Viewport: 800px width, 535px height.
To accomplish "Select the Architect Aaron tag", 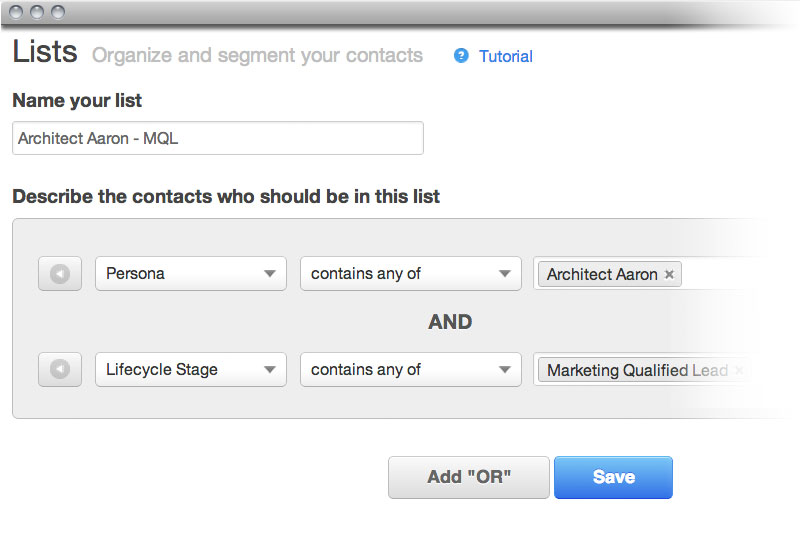I will coord(601,275).
